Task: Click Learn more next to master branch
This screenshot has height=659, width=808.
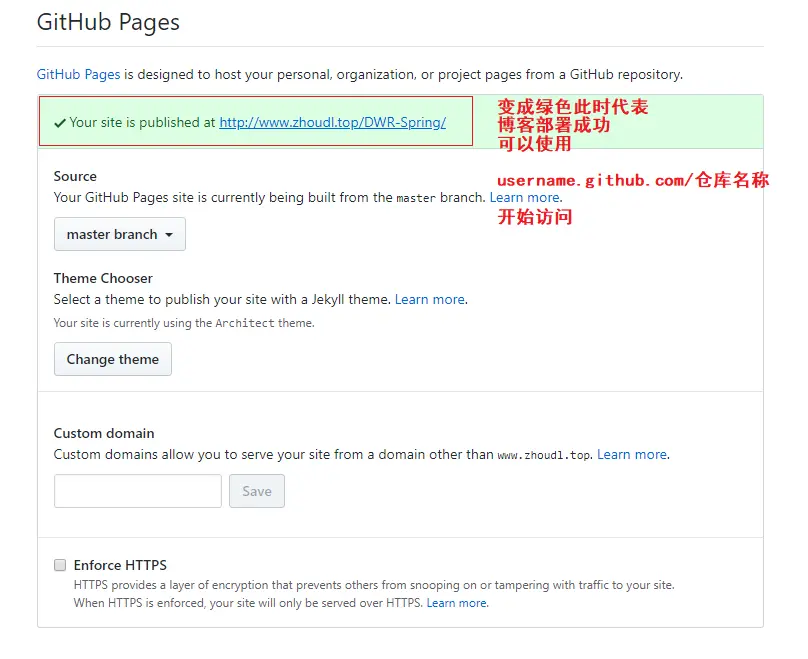Action: point(525,197)
